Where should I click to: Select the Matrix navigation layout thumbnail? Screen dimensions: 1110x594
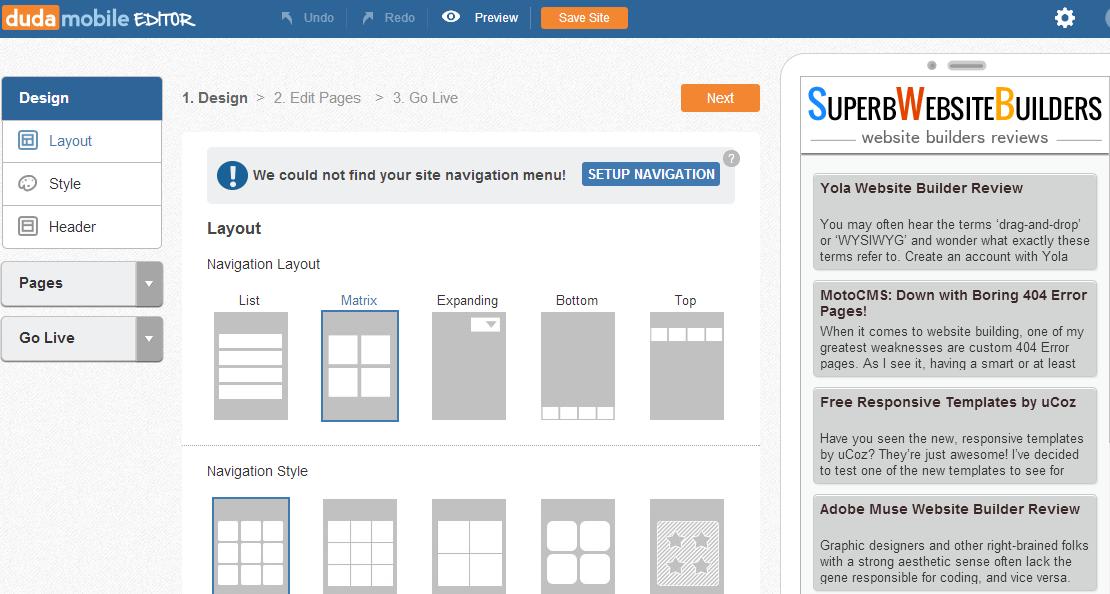click(360, 366)
